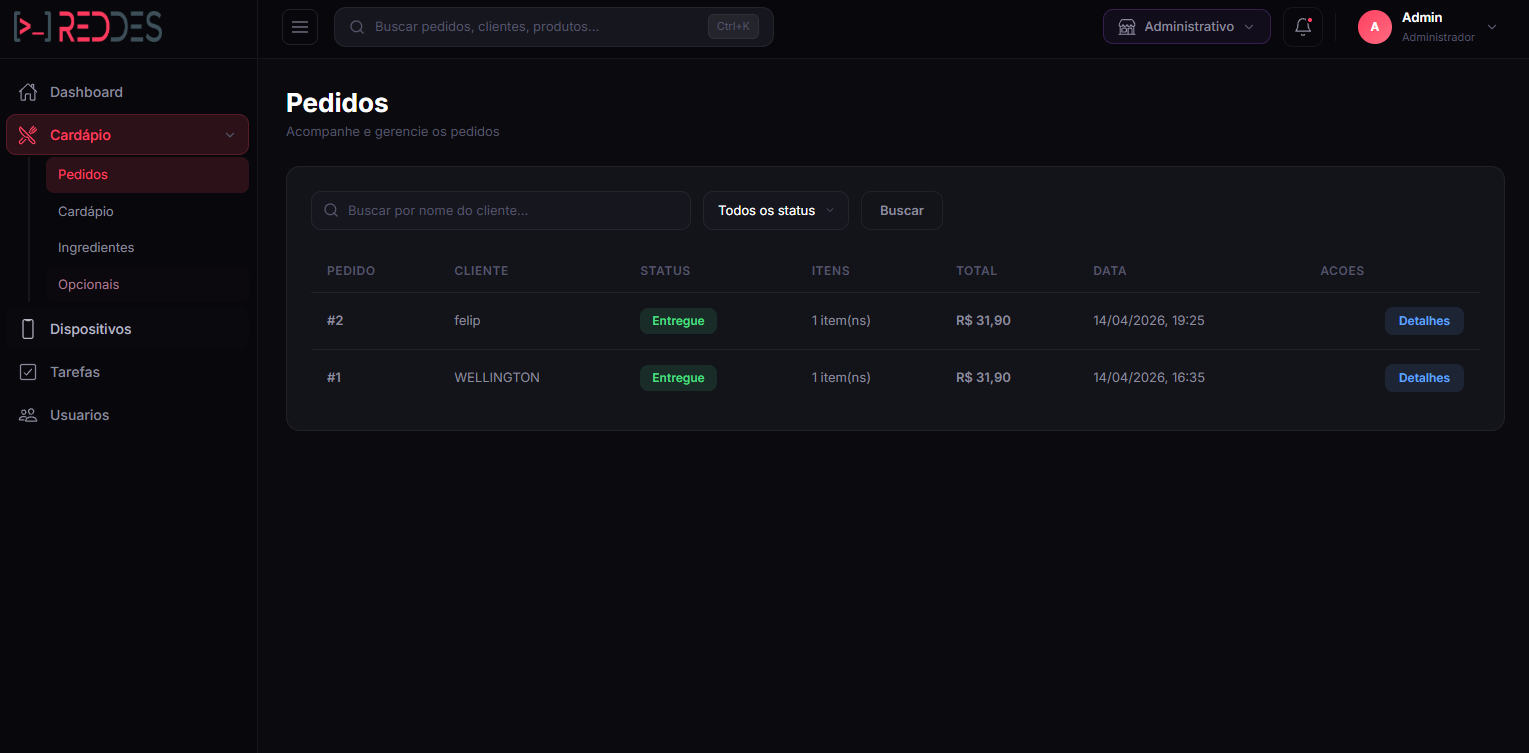
Task: Click the Cardápio fork and knife icon
Action: [x=28, y=135]
